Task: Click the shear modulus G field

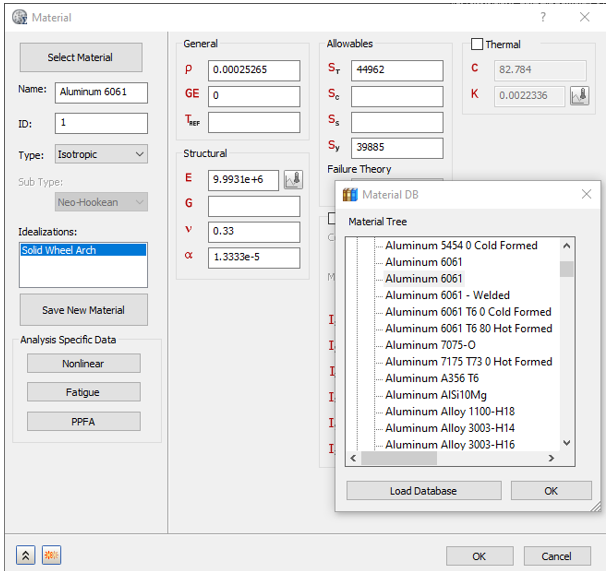Action: (254, 206)
